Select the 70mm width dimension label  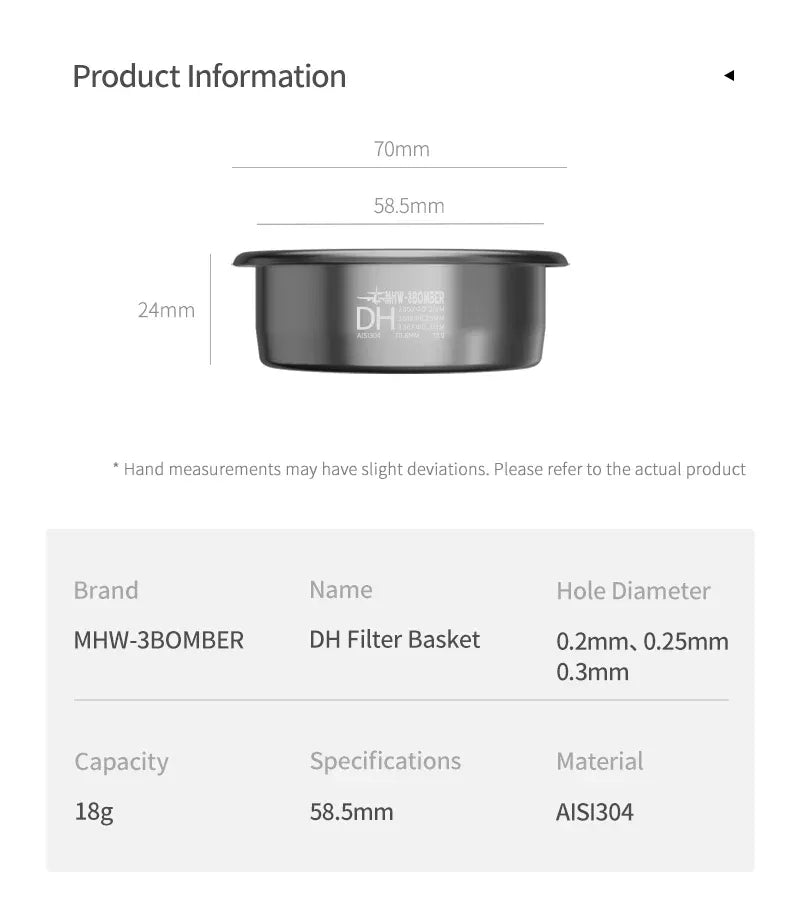pyautogui.click(x=401, y=149)
